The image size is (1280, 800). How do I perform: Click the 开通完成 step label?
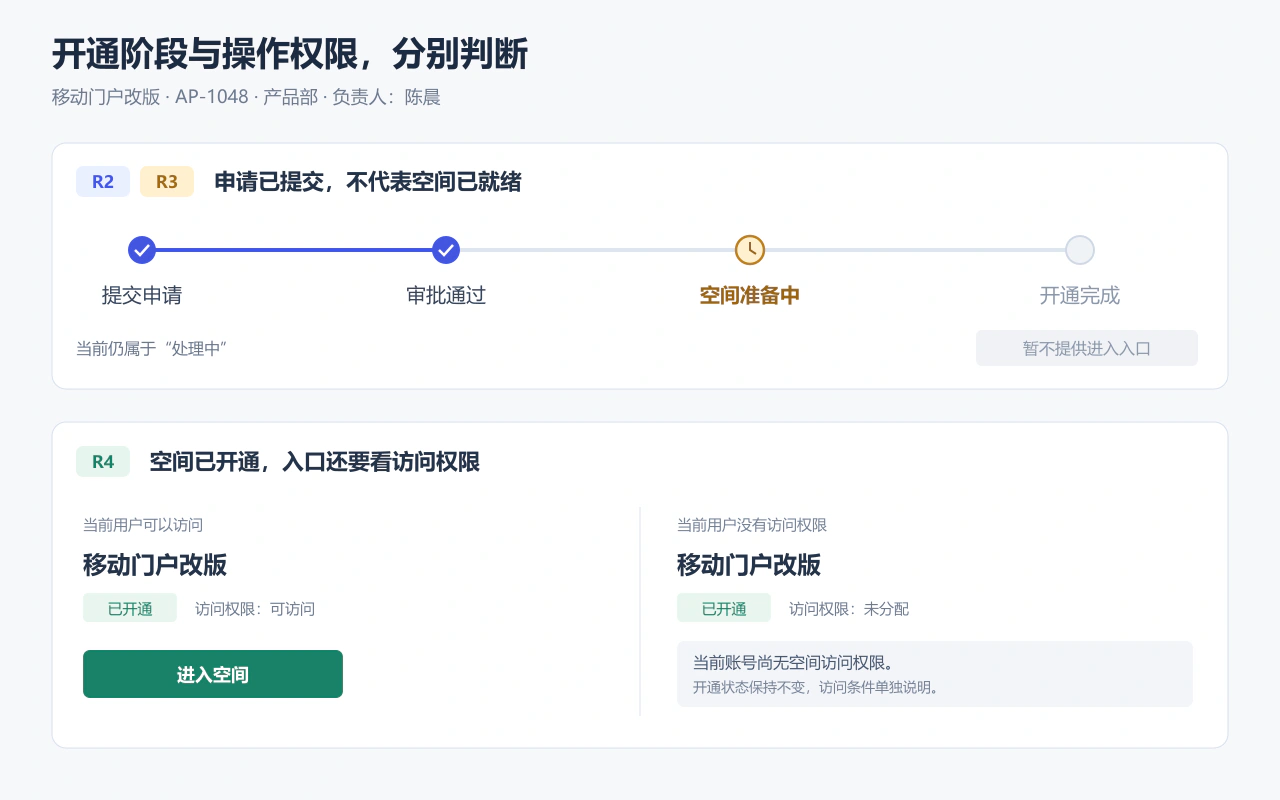pyautogui.click(x=1080, y=296)
